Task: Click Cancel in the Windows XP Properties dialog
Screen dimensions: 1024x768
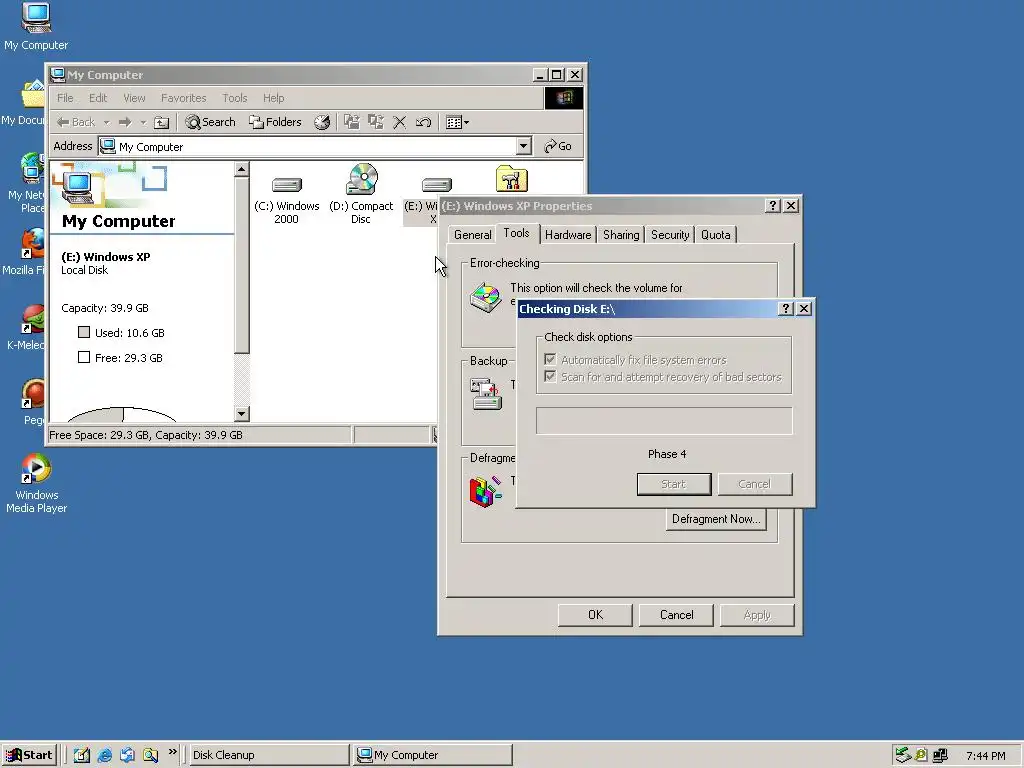Action: point(676,615)
